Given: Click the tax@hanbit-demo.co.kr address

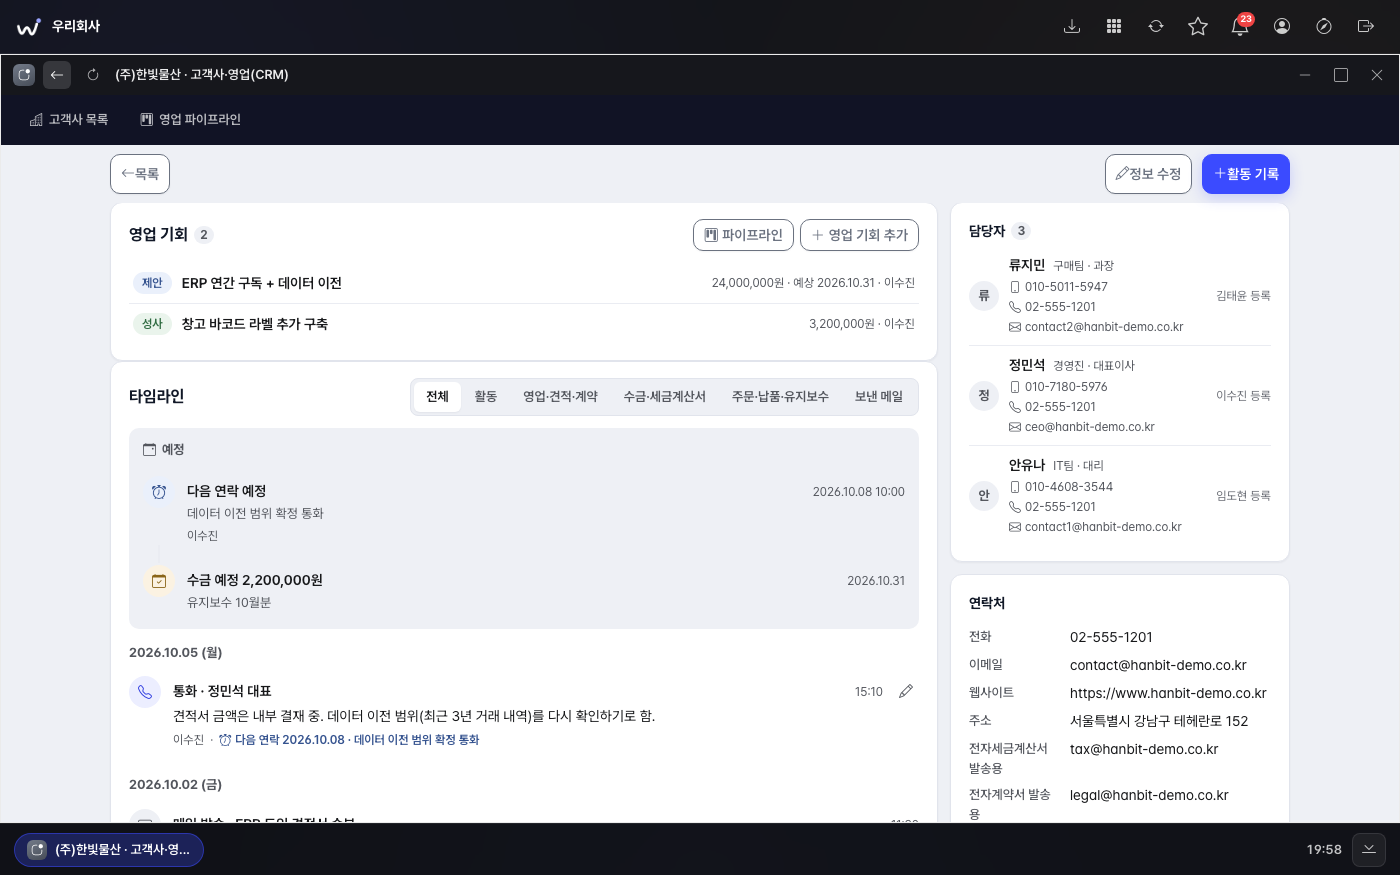Looking at the screenshot, I should point(1144,749).
